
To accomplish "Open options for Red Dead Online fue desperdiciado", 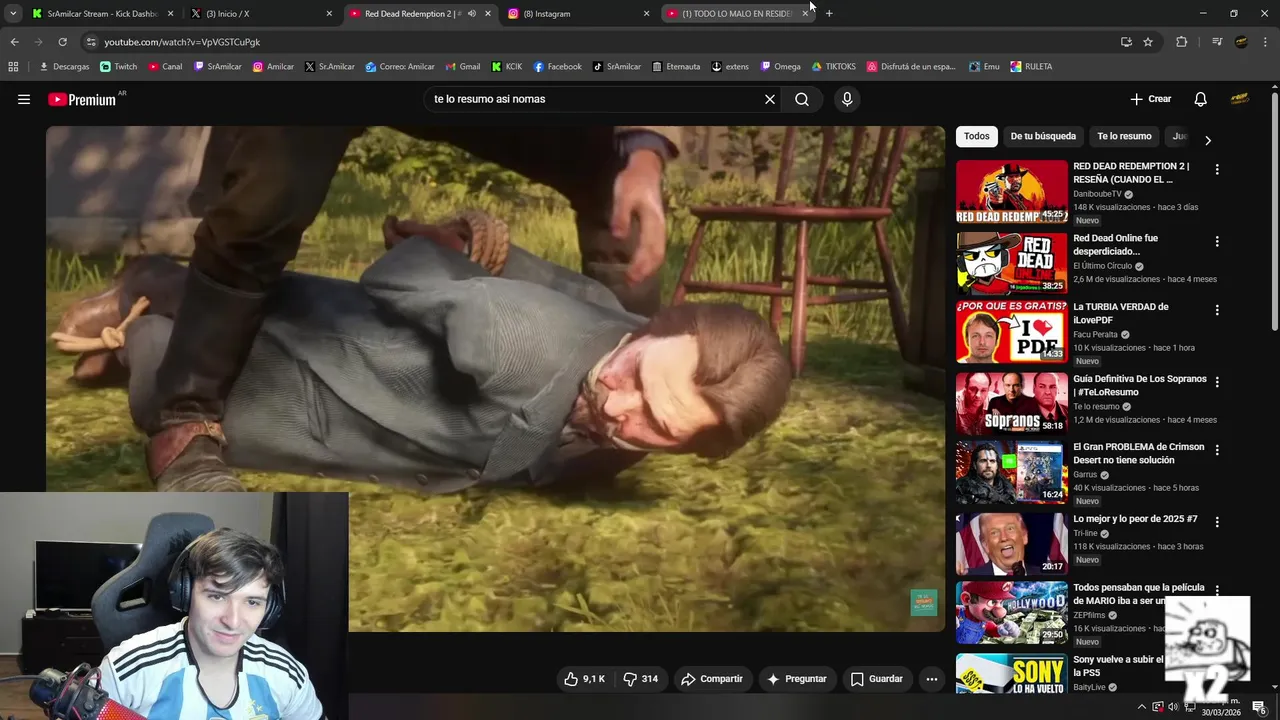I will point(1217,241).
